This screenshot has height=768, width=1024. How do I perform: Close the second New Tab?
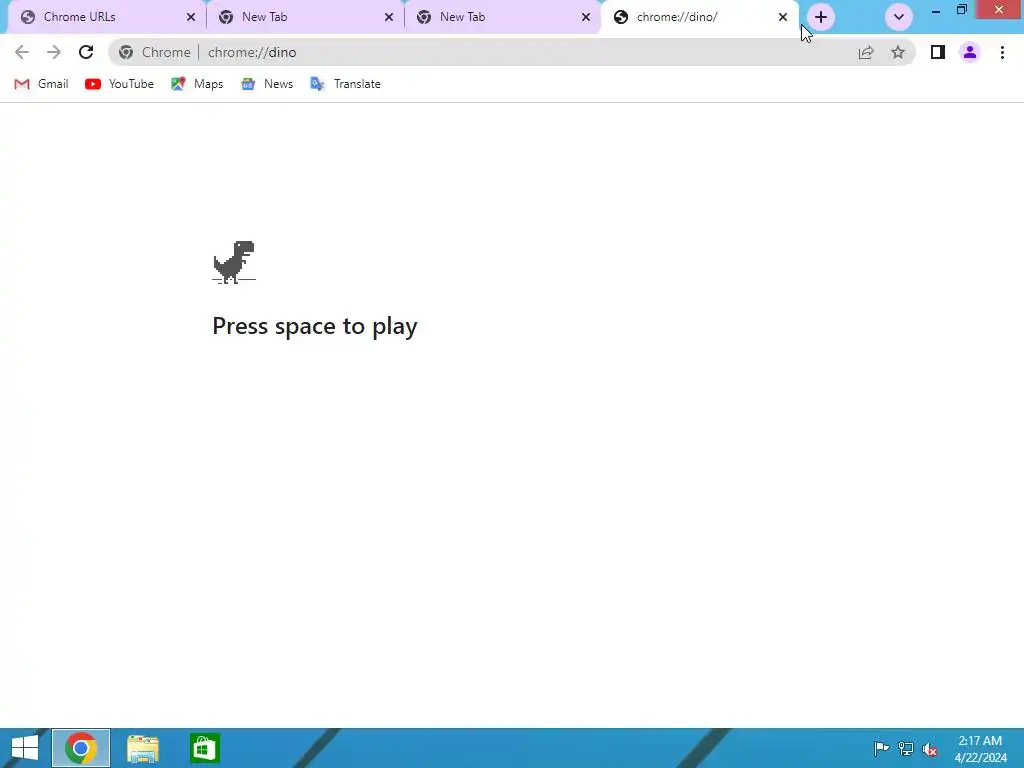586,17
